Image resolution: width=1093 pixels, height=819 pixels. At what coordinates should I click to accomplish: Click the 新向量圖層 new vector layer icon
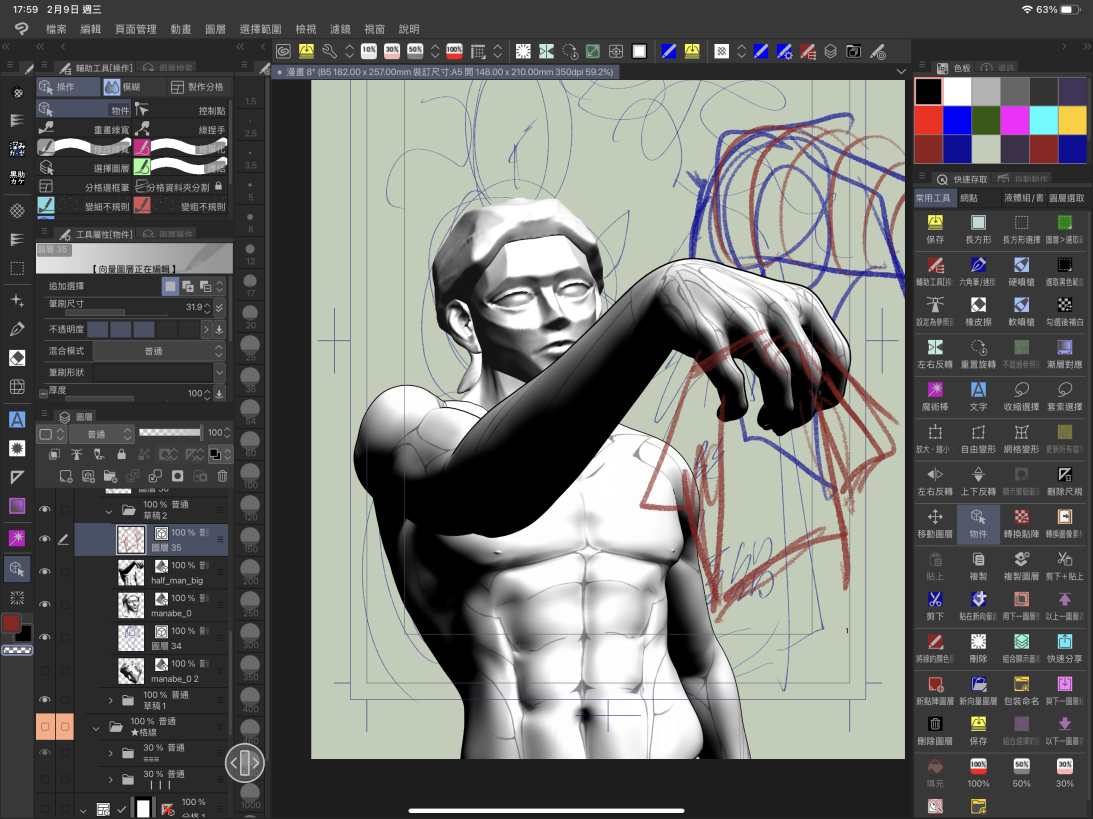pos(978,684)
